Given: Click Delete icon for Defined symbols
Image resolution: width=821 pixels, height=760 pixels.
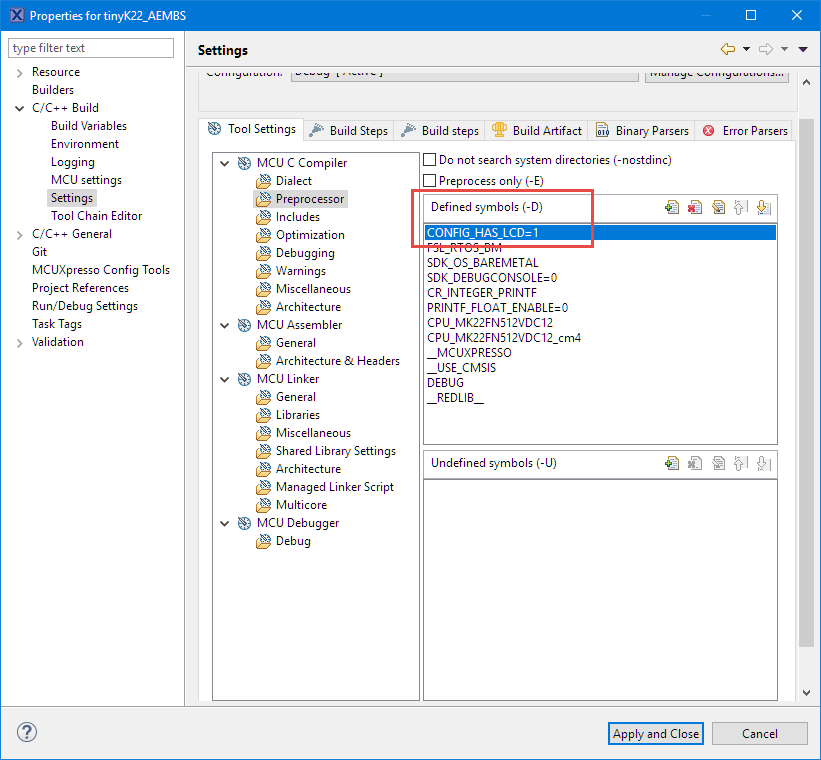Looking at the screenshot, I should click(x=695, y=207).
